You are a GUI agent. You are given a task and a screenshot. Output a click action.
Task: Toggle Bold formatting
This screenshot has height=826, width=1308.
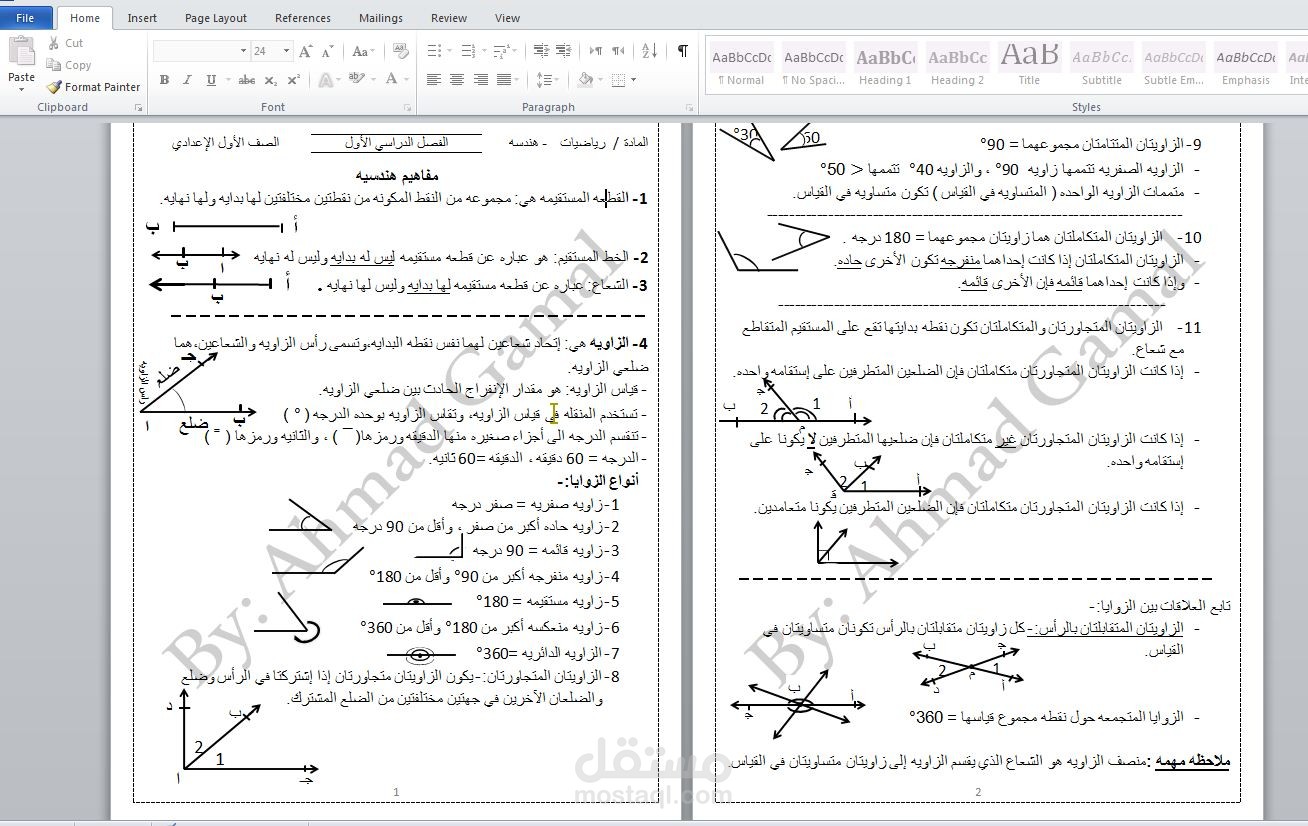(164, 80)
